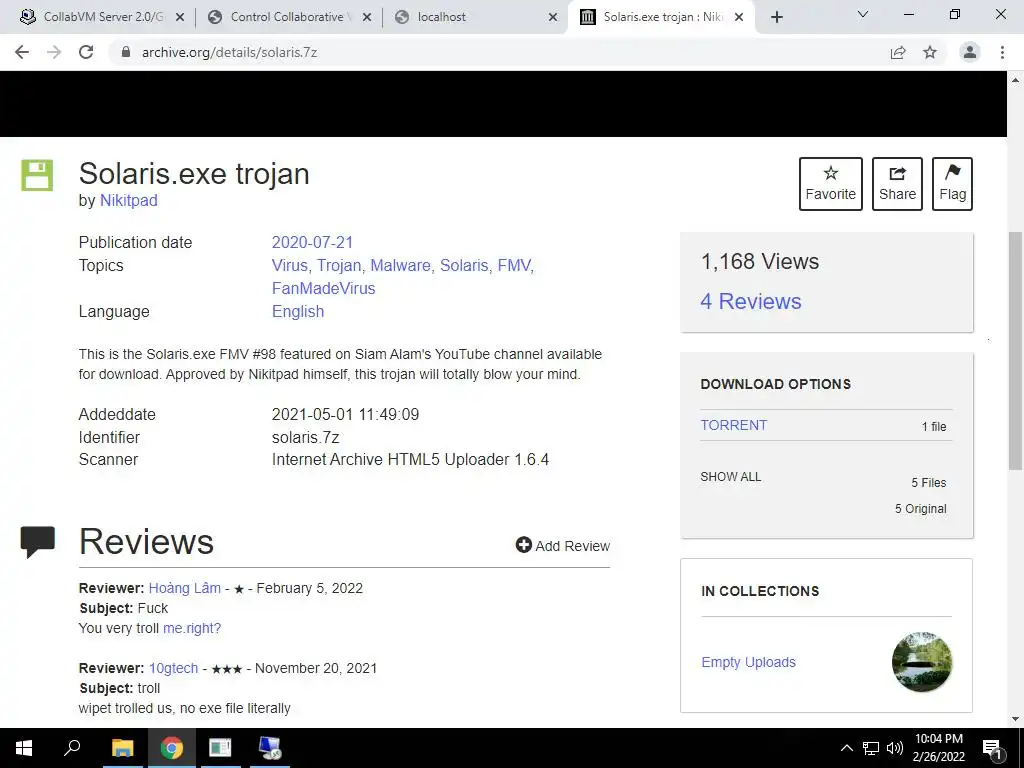
Task: Open a new tab with the plus button
Action: click(x=776, y=17)
